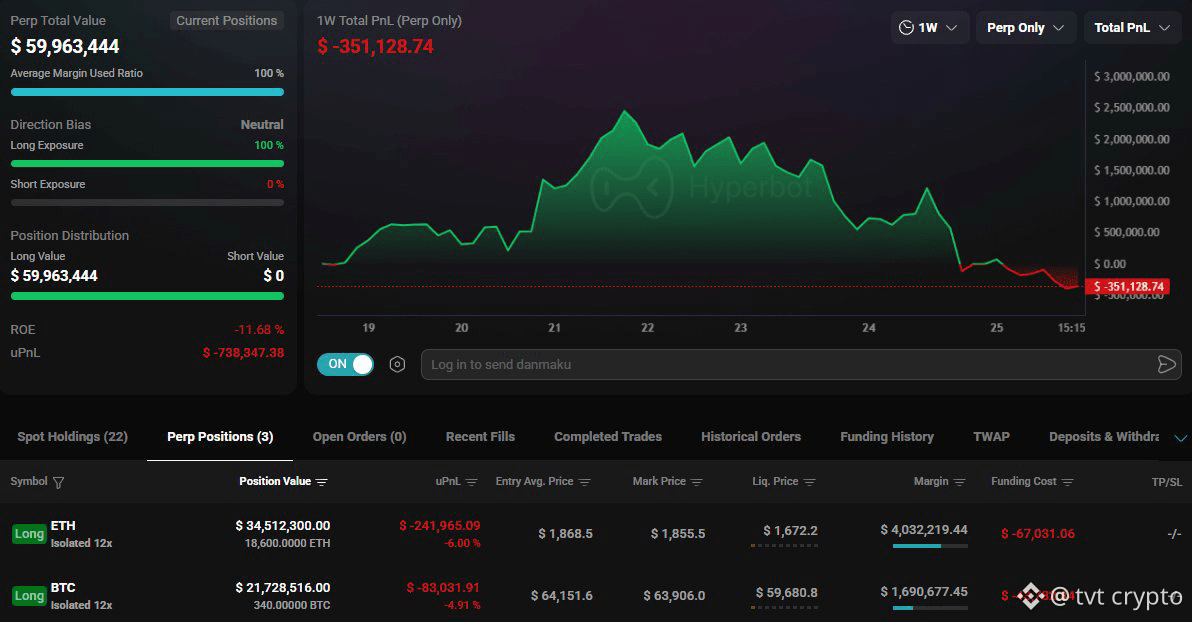
Task: View Historical Orders tab
Action: tap(751, 436)
